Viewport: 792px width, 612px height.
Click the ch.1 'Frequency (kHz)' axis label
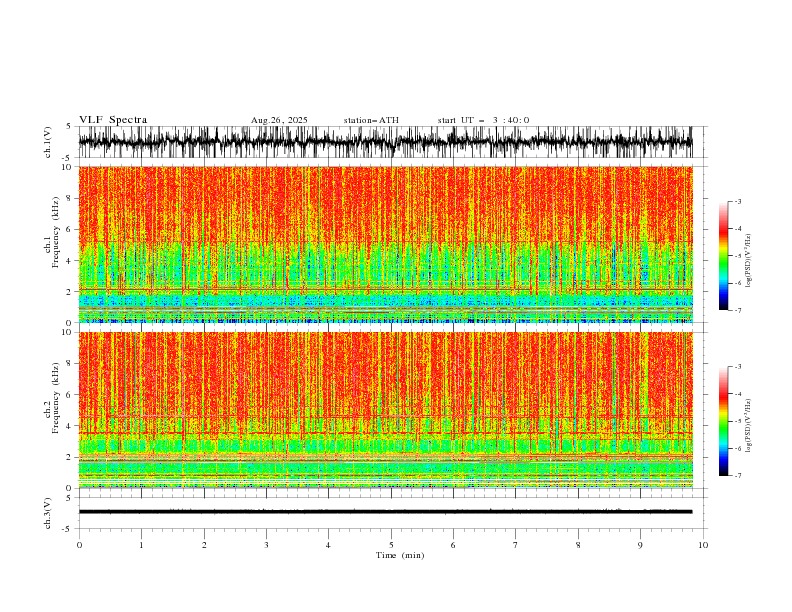tap(56, 232)
